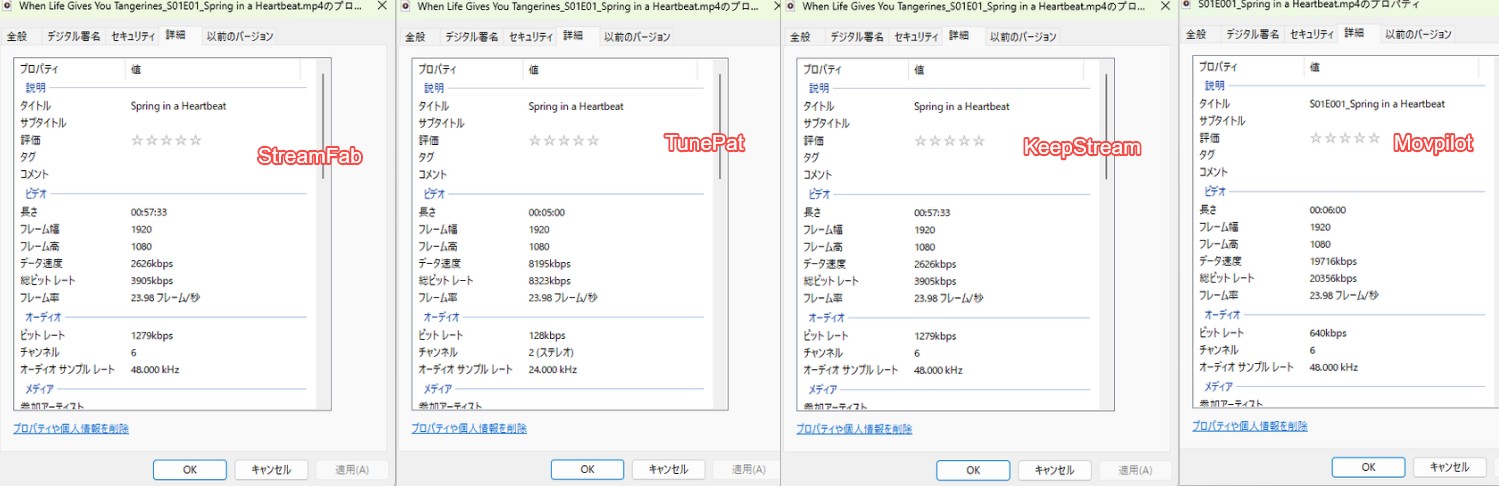Open セキュリティ tab in TunePat-labeled window
1499x486 pixels.
pos(531,37)
